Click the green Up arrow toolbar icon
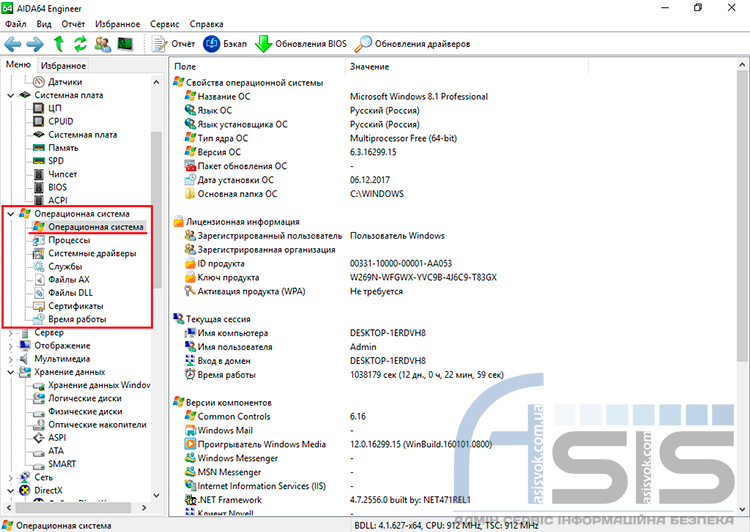The width and height of the screenshot is (750, 532). tap(58, 44)
